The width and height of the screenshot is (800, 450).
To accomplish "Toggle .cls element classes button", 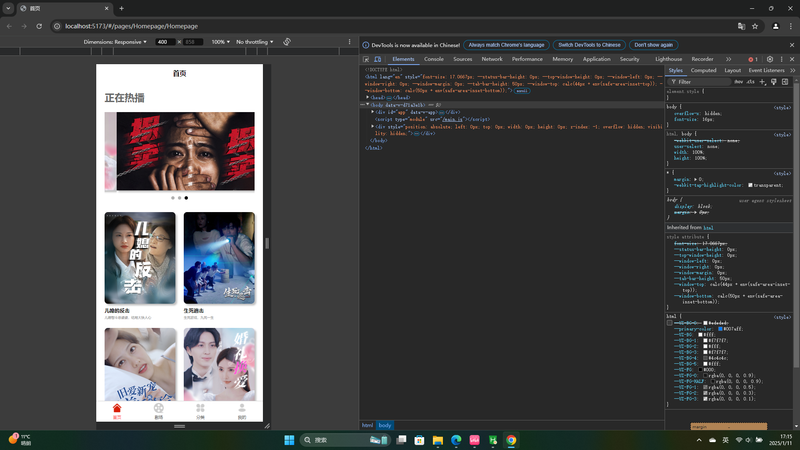I will (751, 82).
